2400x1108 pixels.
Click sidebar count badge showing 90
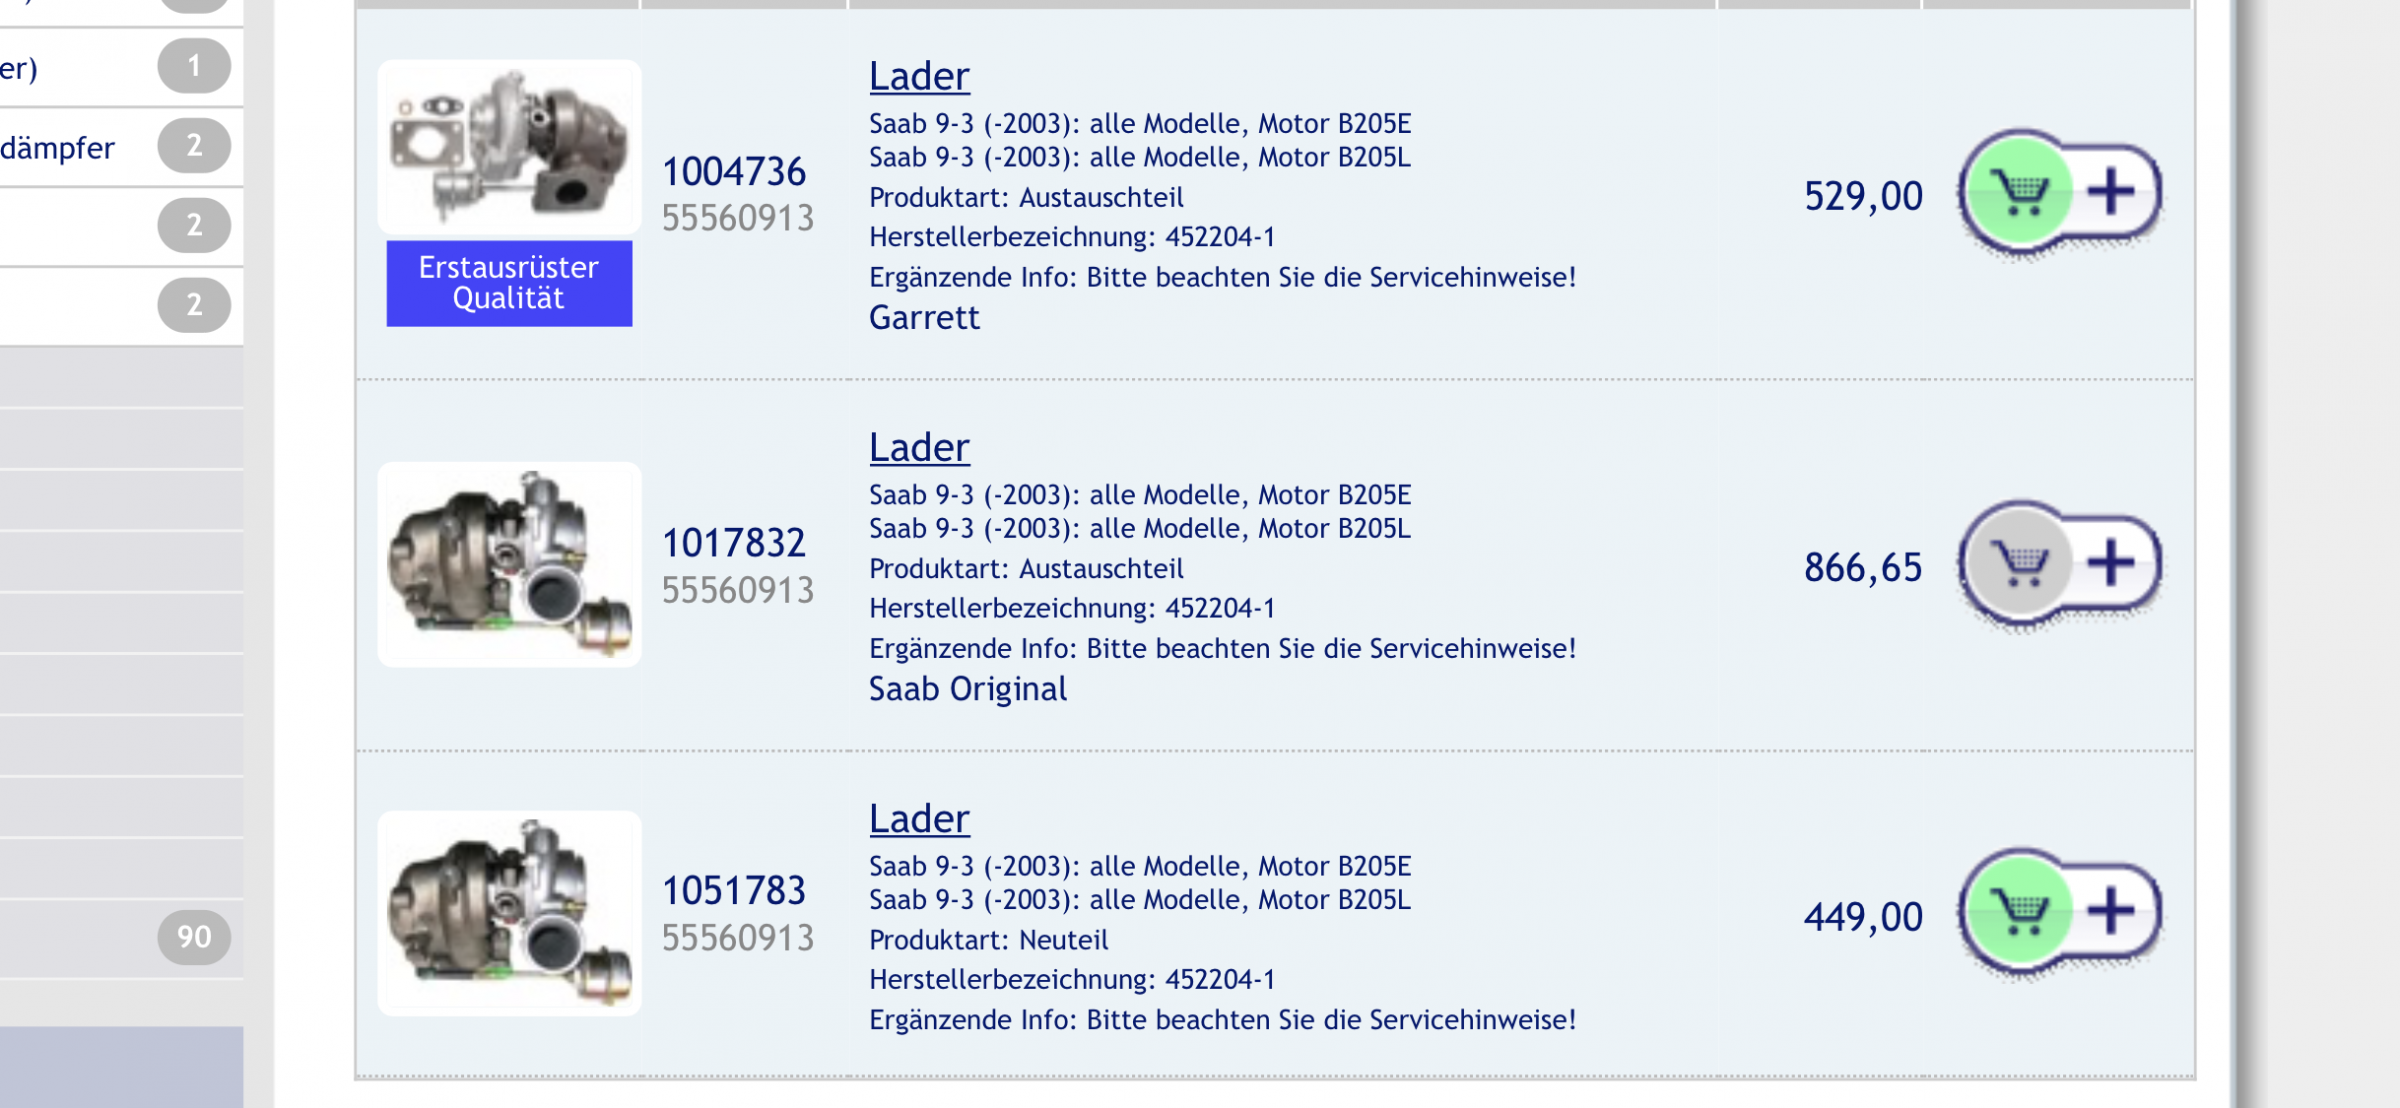tap(194, 937)
